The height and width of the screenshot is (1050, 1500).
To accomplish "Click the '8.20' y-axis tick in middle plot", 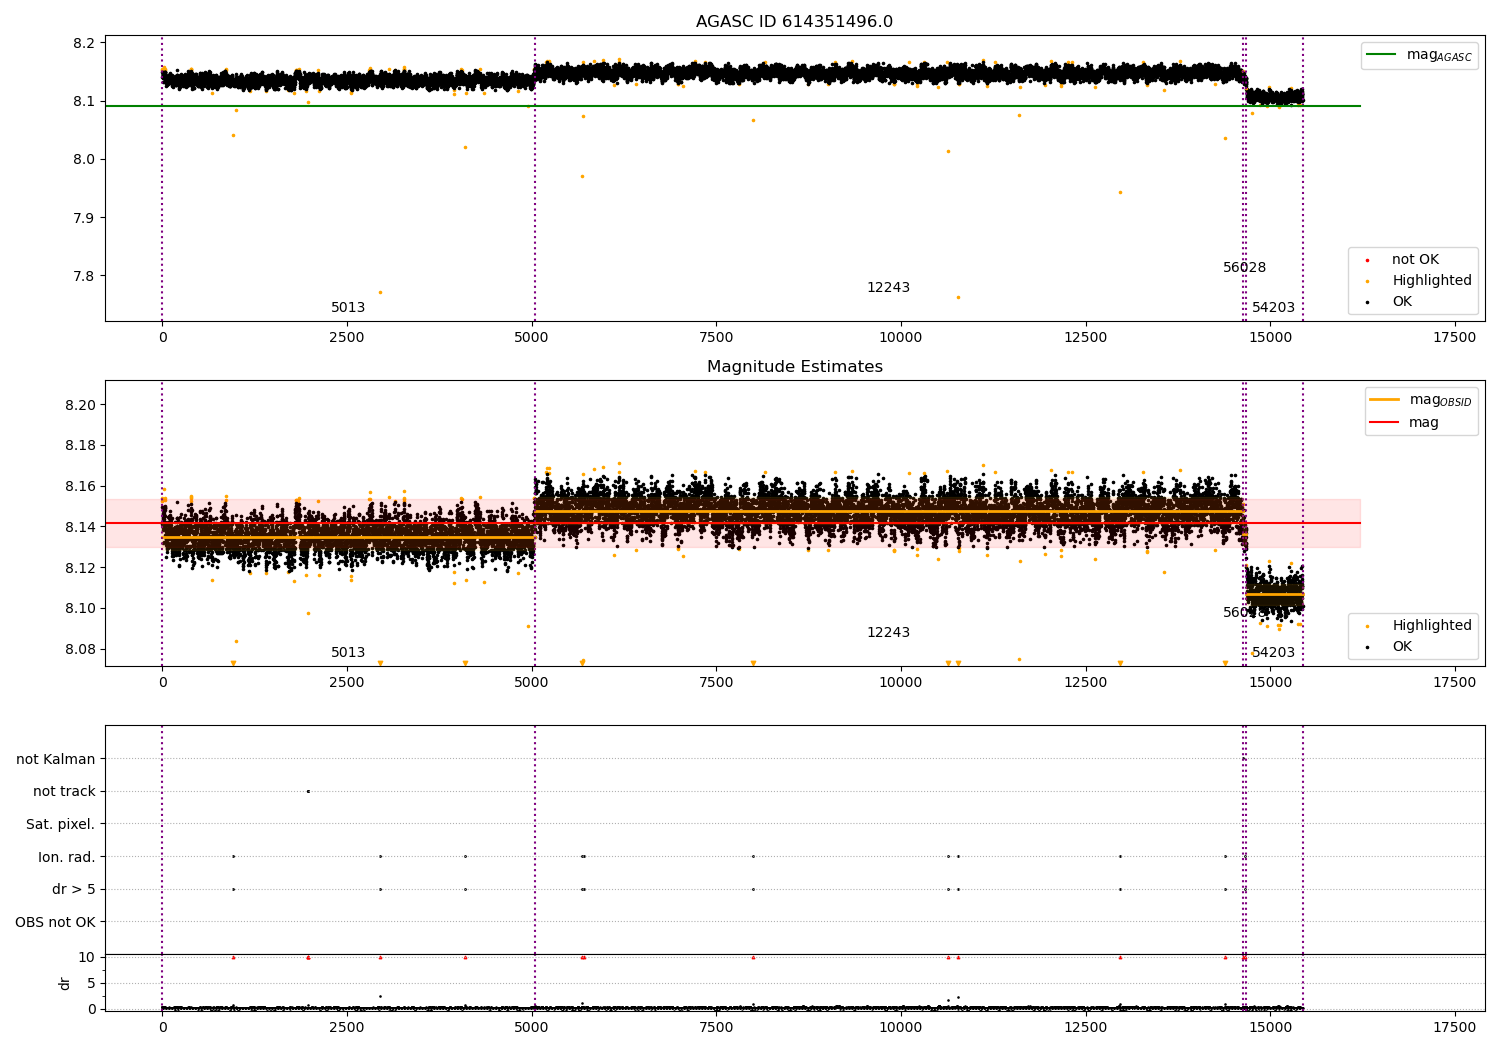I will (80, 405).
